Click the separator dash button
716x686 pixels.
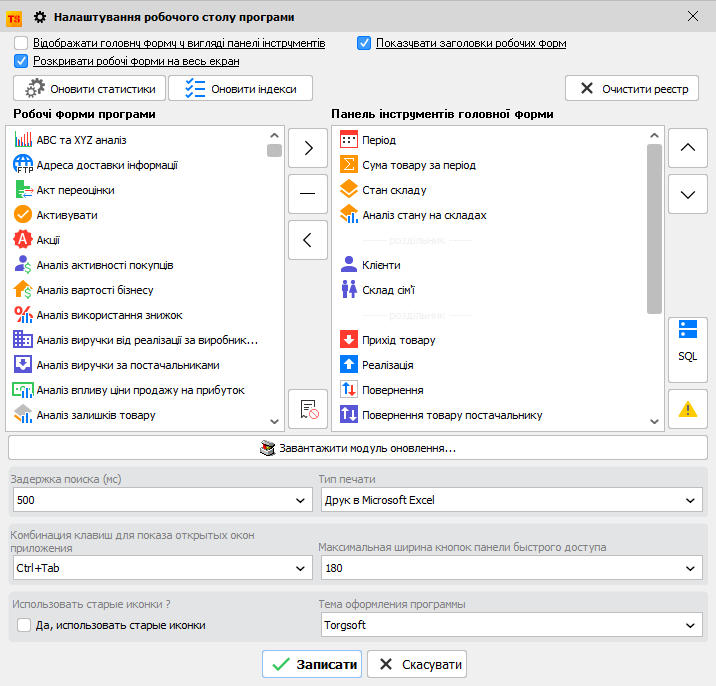[308, 194]
